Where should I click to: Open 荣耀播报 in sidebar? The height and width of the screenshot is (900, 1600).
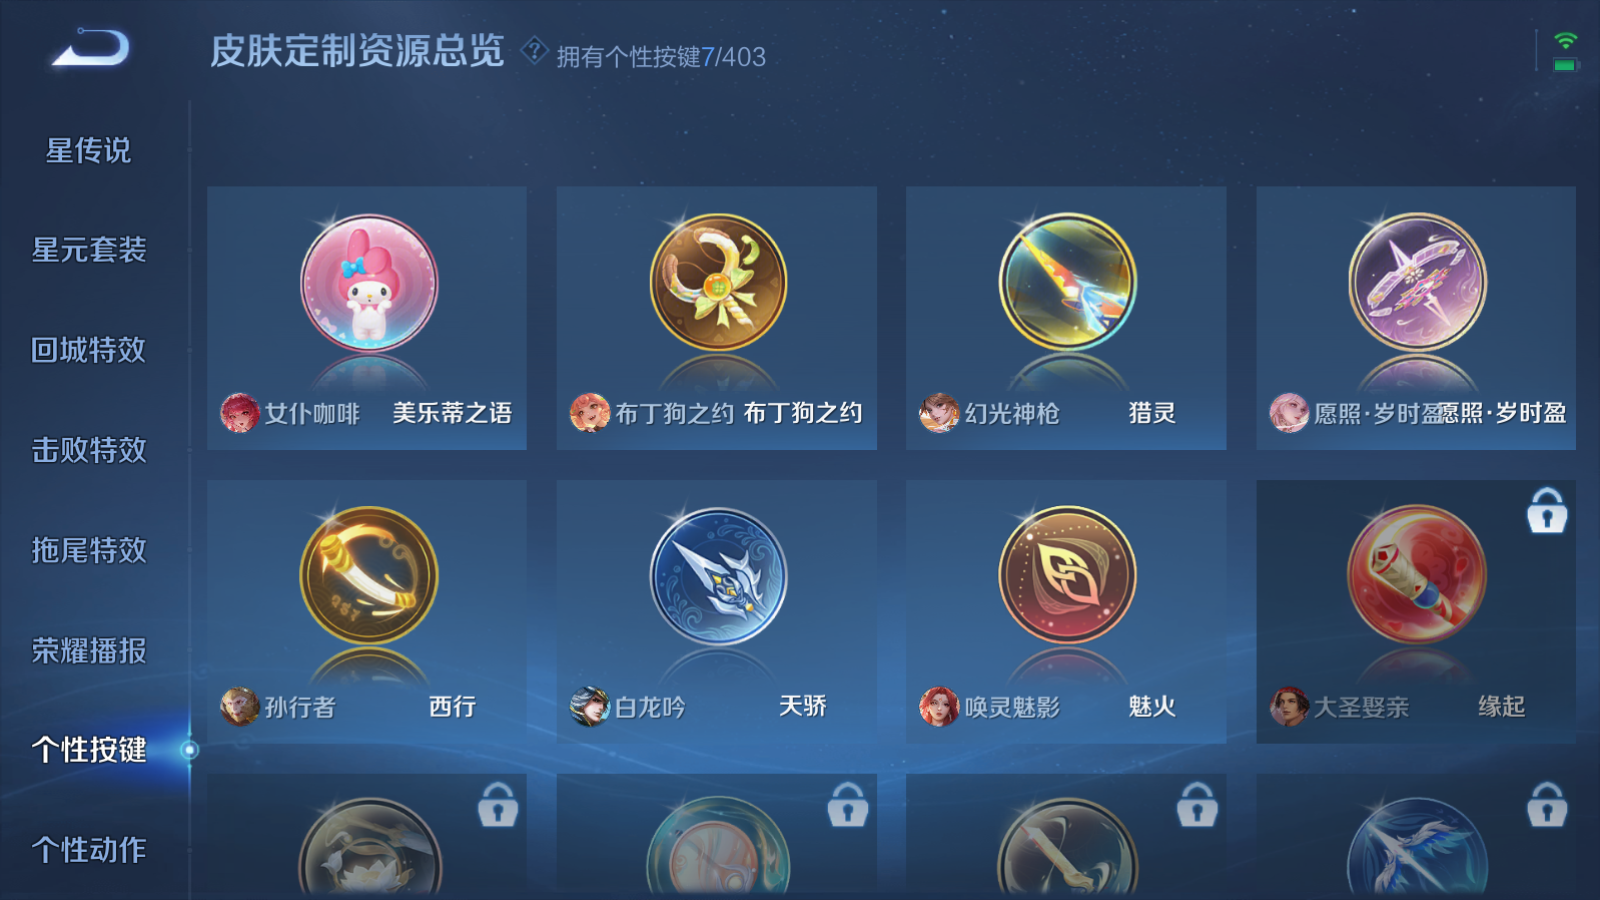point(89,651)
